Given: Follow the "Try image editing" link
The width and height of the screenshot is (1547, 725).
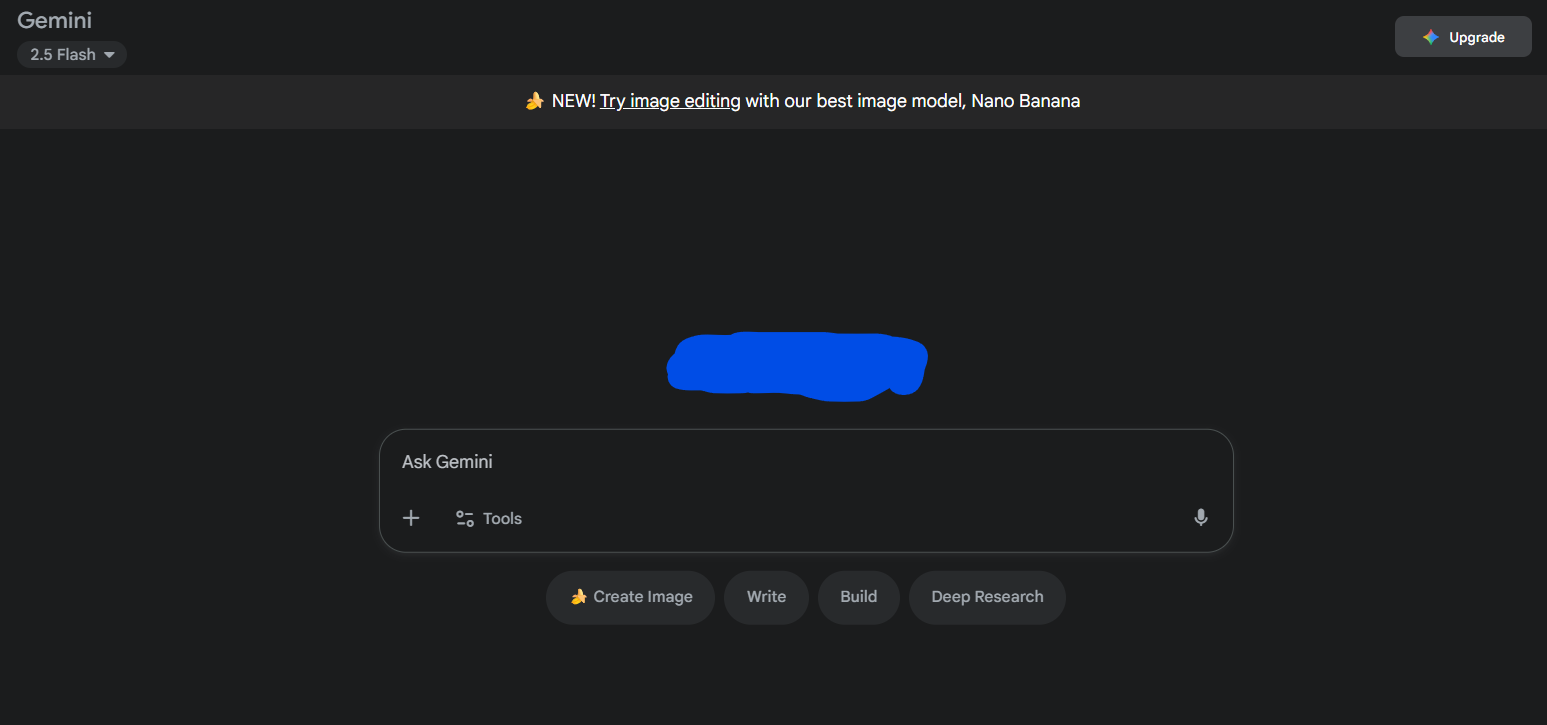Looking at the screenshot, I should 670,101.
